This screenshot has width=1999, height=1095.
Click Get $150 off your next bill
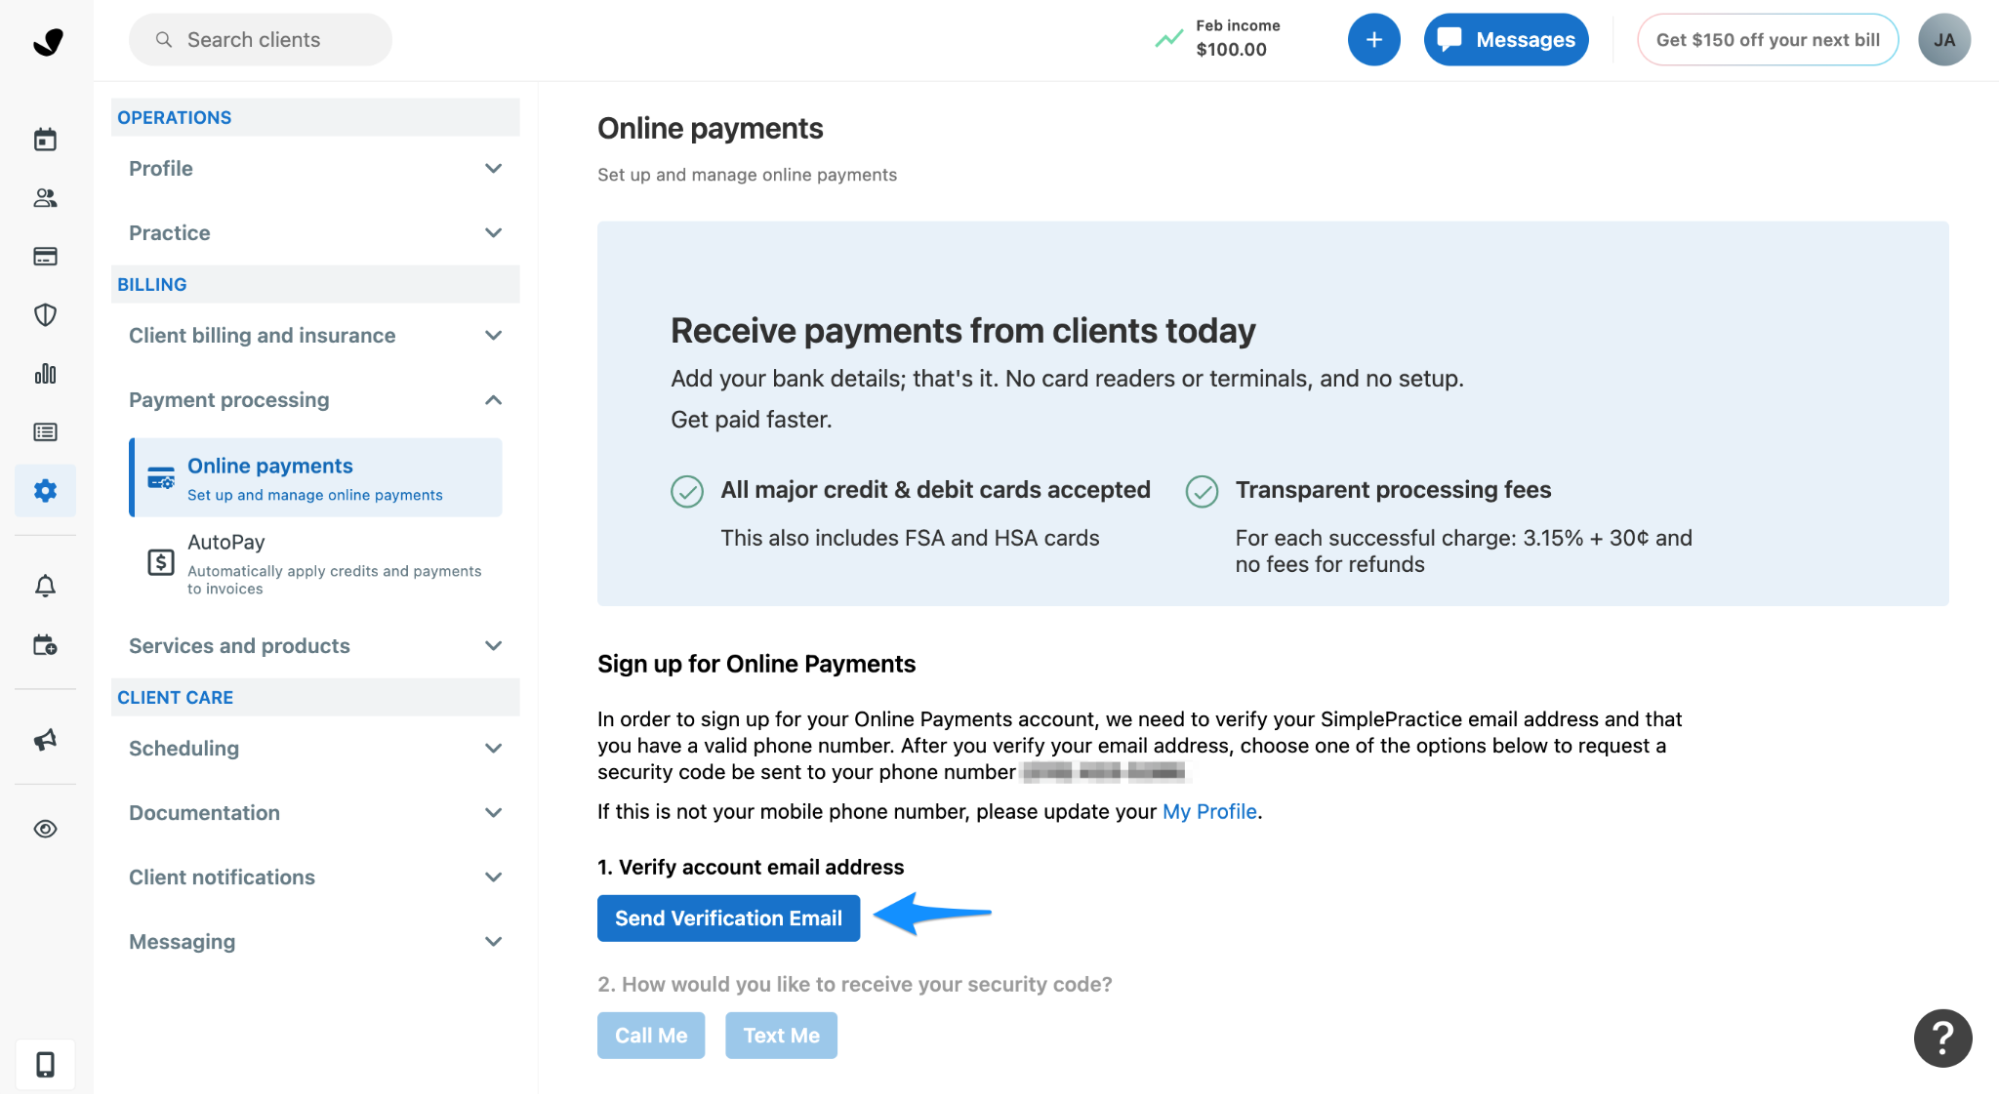tap(1767, 39)
